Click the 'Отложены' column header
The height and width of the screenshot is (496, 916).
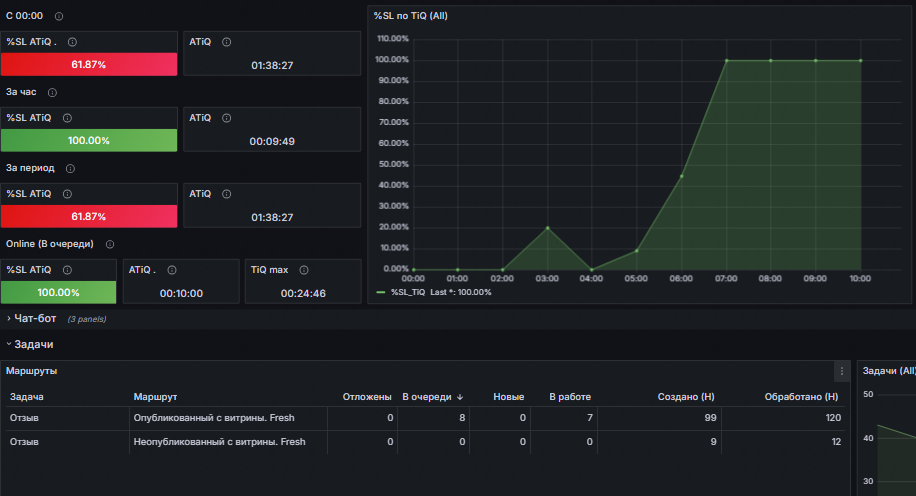pyautogui.click(x=367, y=397)
